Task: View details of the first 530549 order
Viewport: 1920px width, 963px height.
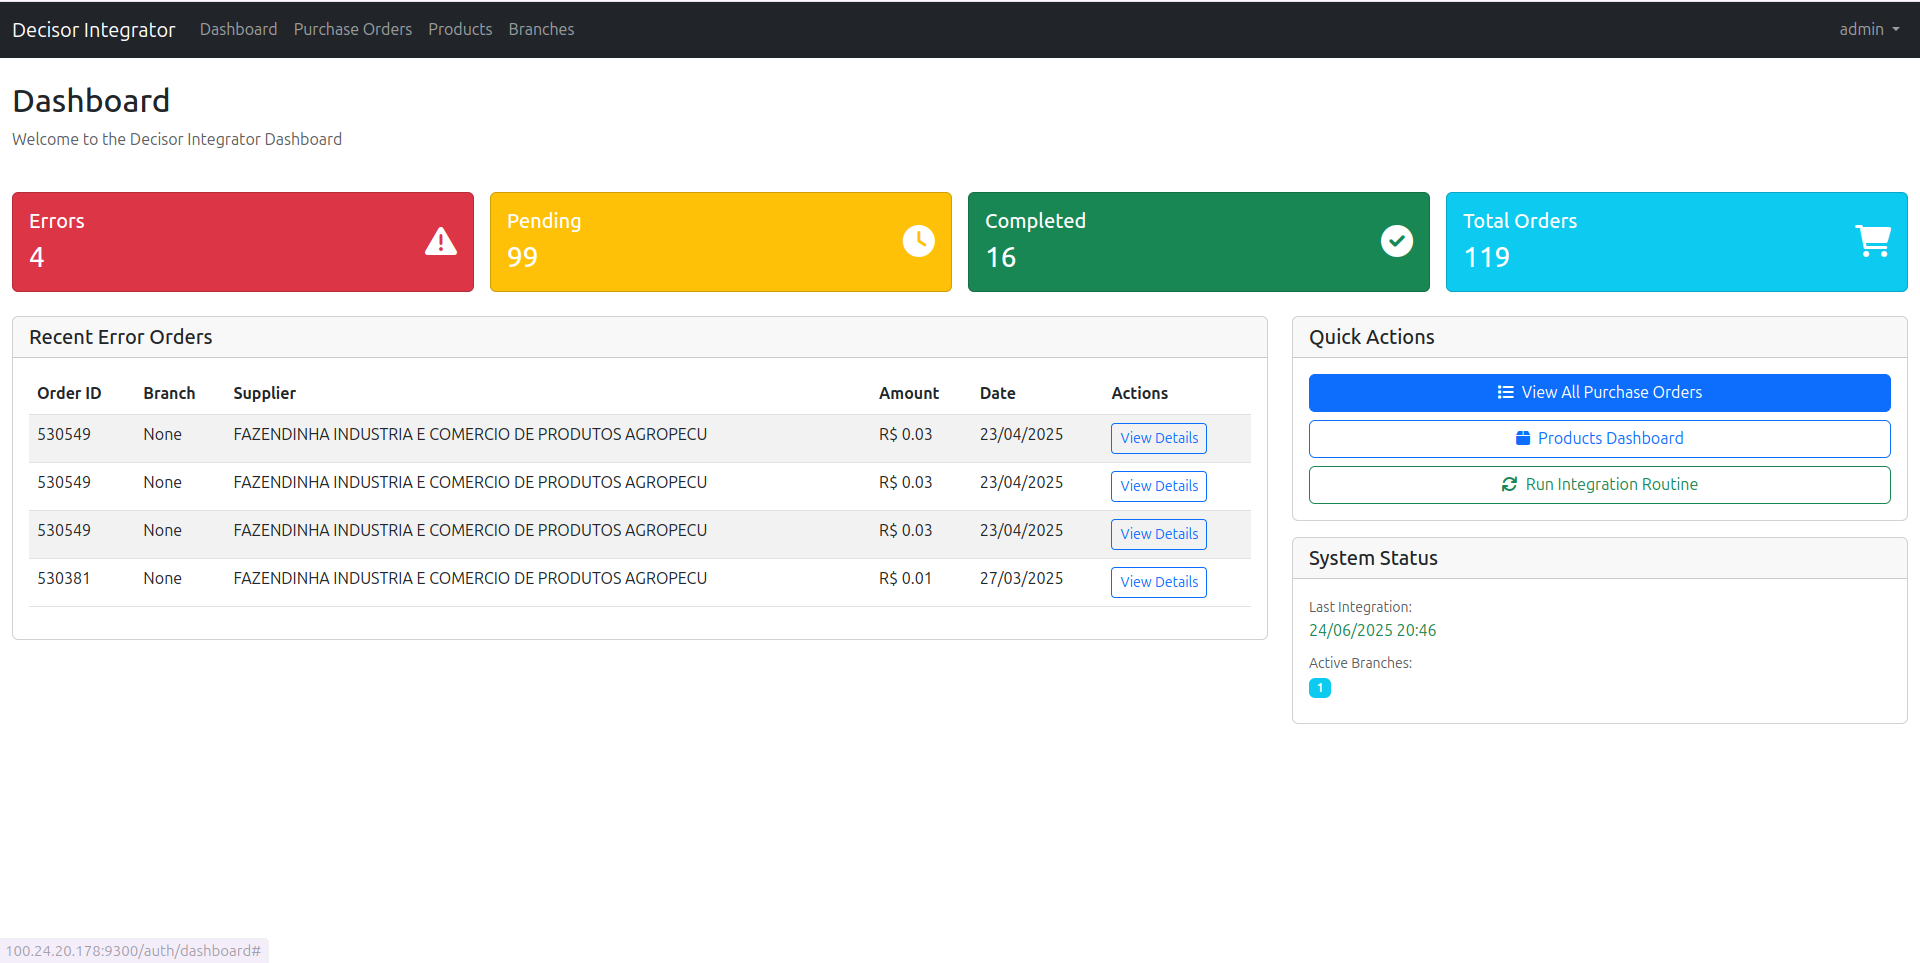Action: coord(1158,438)
